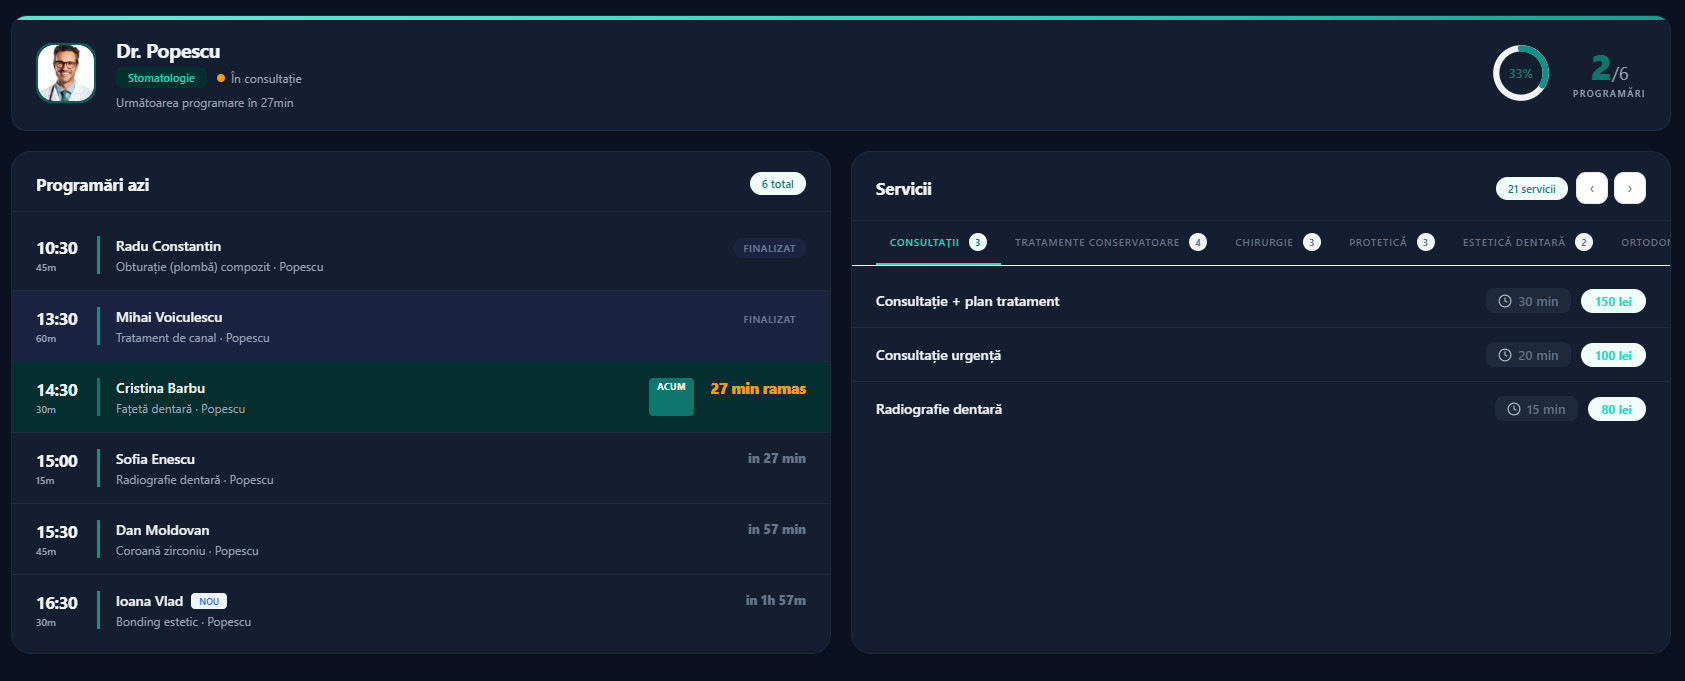Click 'Coroană zirconiu · Popescu' description
Viewport: 1685px width, 681px height.
pyautogui.click(x=187, y=551)
